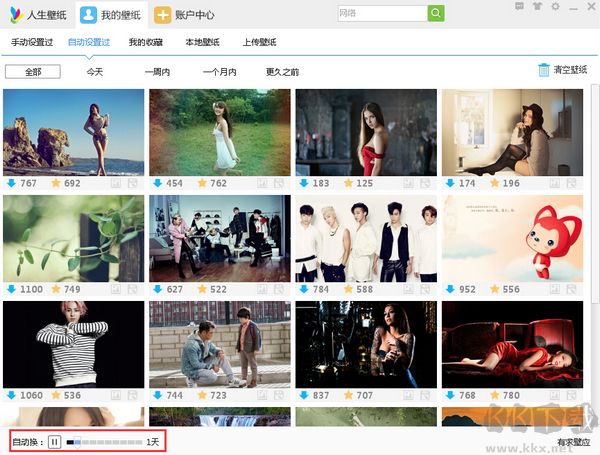Pause the automatic wallpaper change
The width and height of the screenshot is (600, 455).
pyautogui.click(x=55, y=441)
